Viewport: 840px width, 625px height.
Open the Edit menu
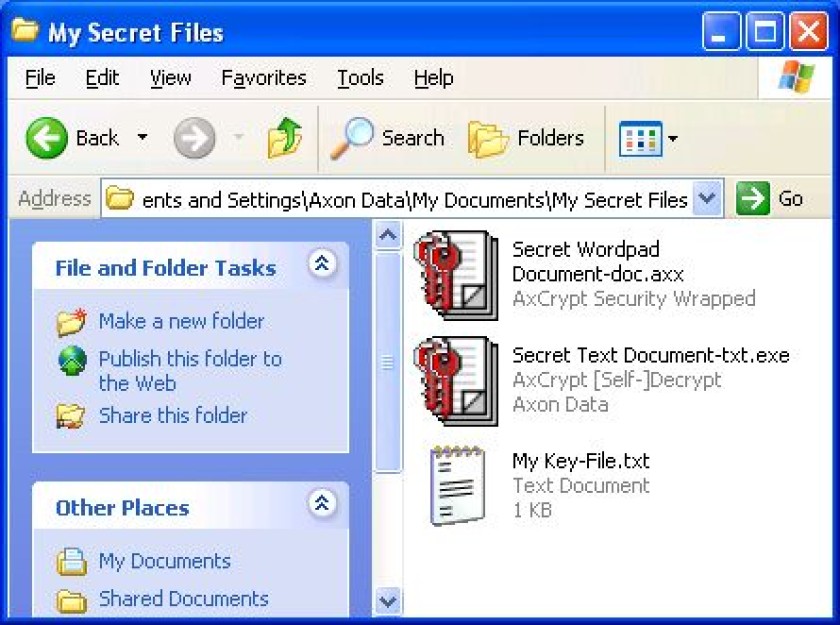click(x=102, y=78)
